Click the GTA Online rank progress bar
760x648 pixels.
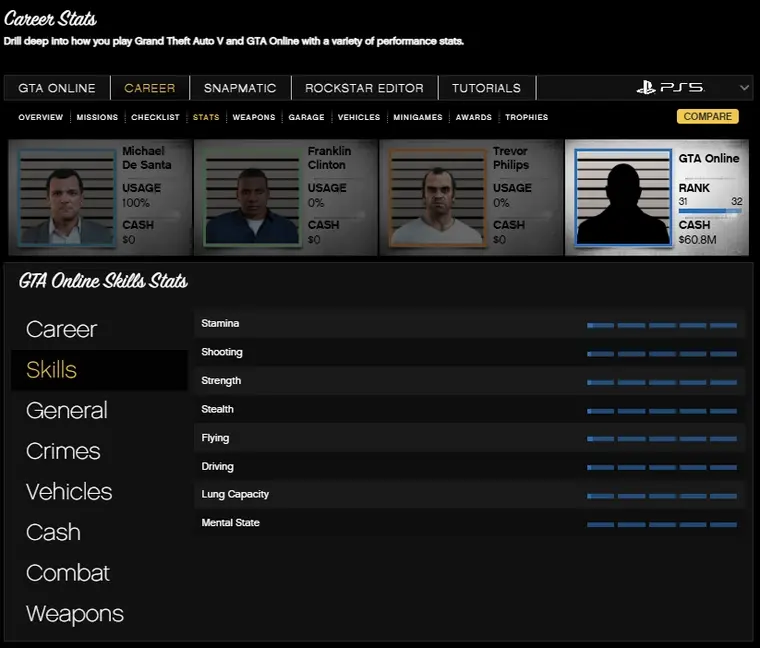(709, 211)
